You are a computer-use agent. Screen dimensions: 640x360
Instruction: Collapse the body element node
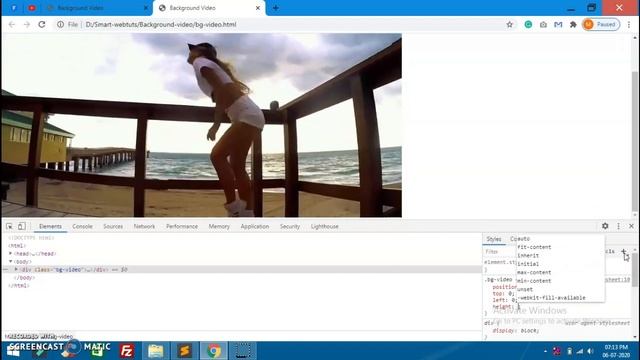11,261
